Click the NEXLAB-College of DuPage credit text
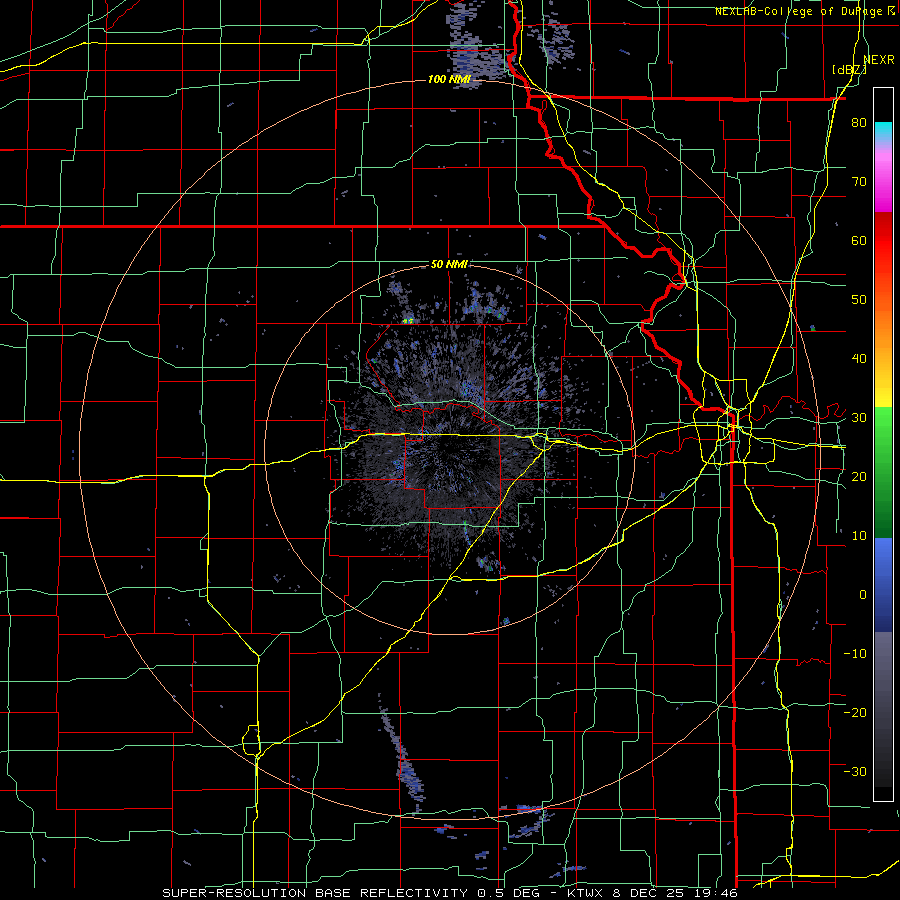 point(798,11)
